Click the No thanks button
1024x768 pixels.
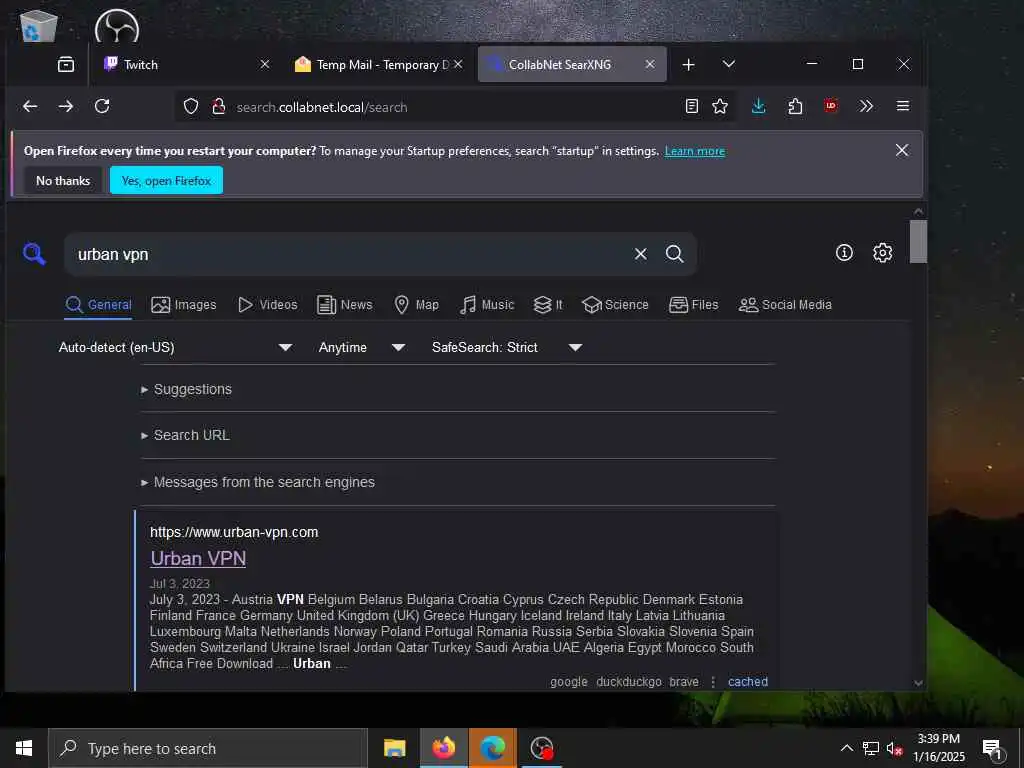tap(63, 181)
